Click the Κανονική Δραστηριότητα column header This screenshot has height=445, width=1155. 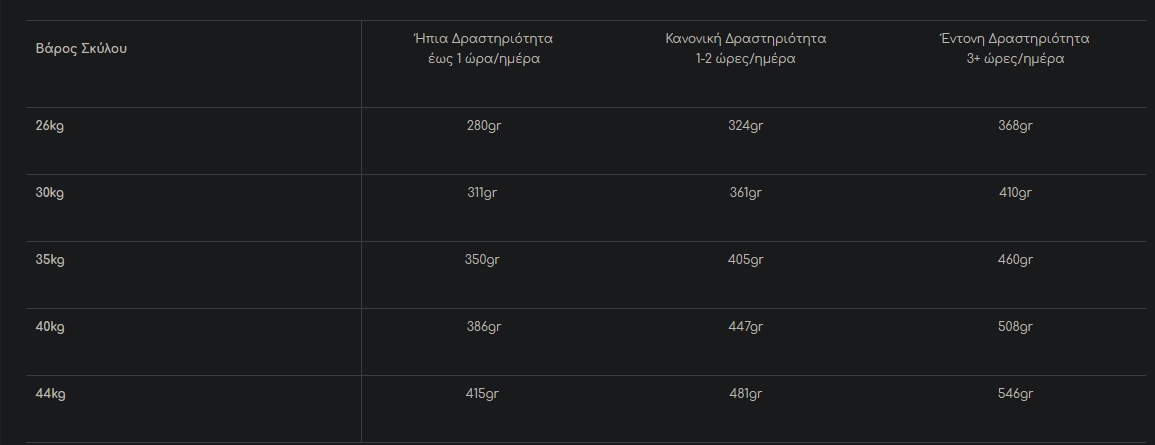(746, 48)
